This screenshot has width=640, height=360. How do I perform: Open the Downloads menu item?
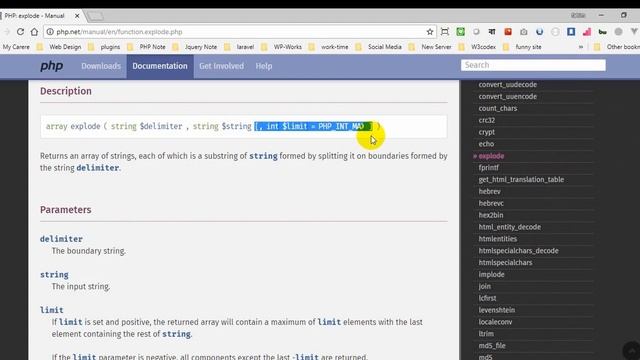click(x=101, y=66)
